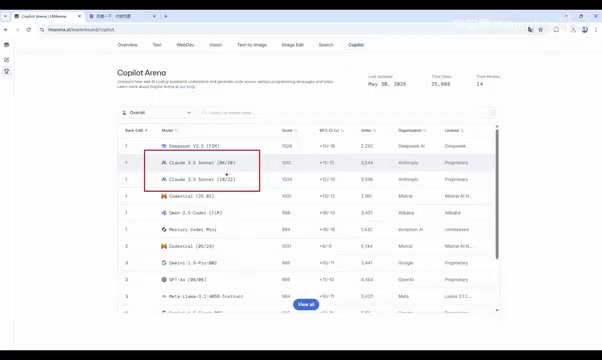Click the table scrollbar down arrow
The image size is (602, 360).
point(497,310)
